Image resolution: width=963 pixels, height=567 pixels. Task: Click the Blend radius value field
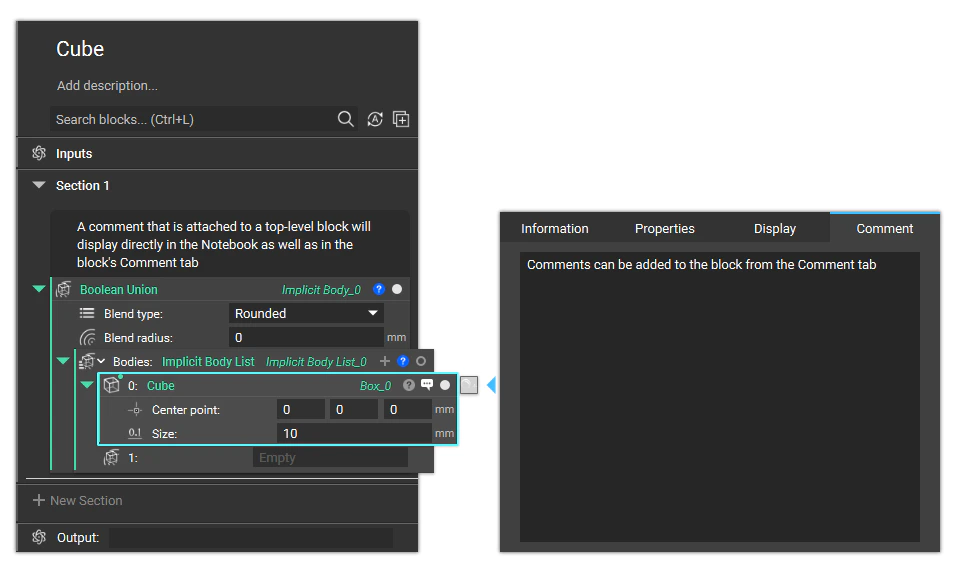(306, 337)
